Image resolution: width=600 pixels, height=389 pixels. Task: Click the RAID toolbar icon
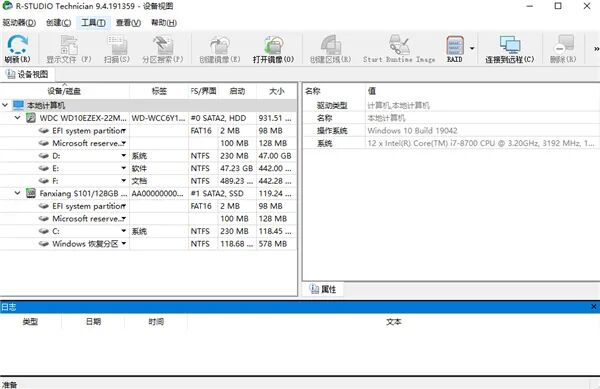pos(455,49)
